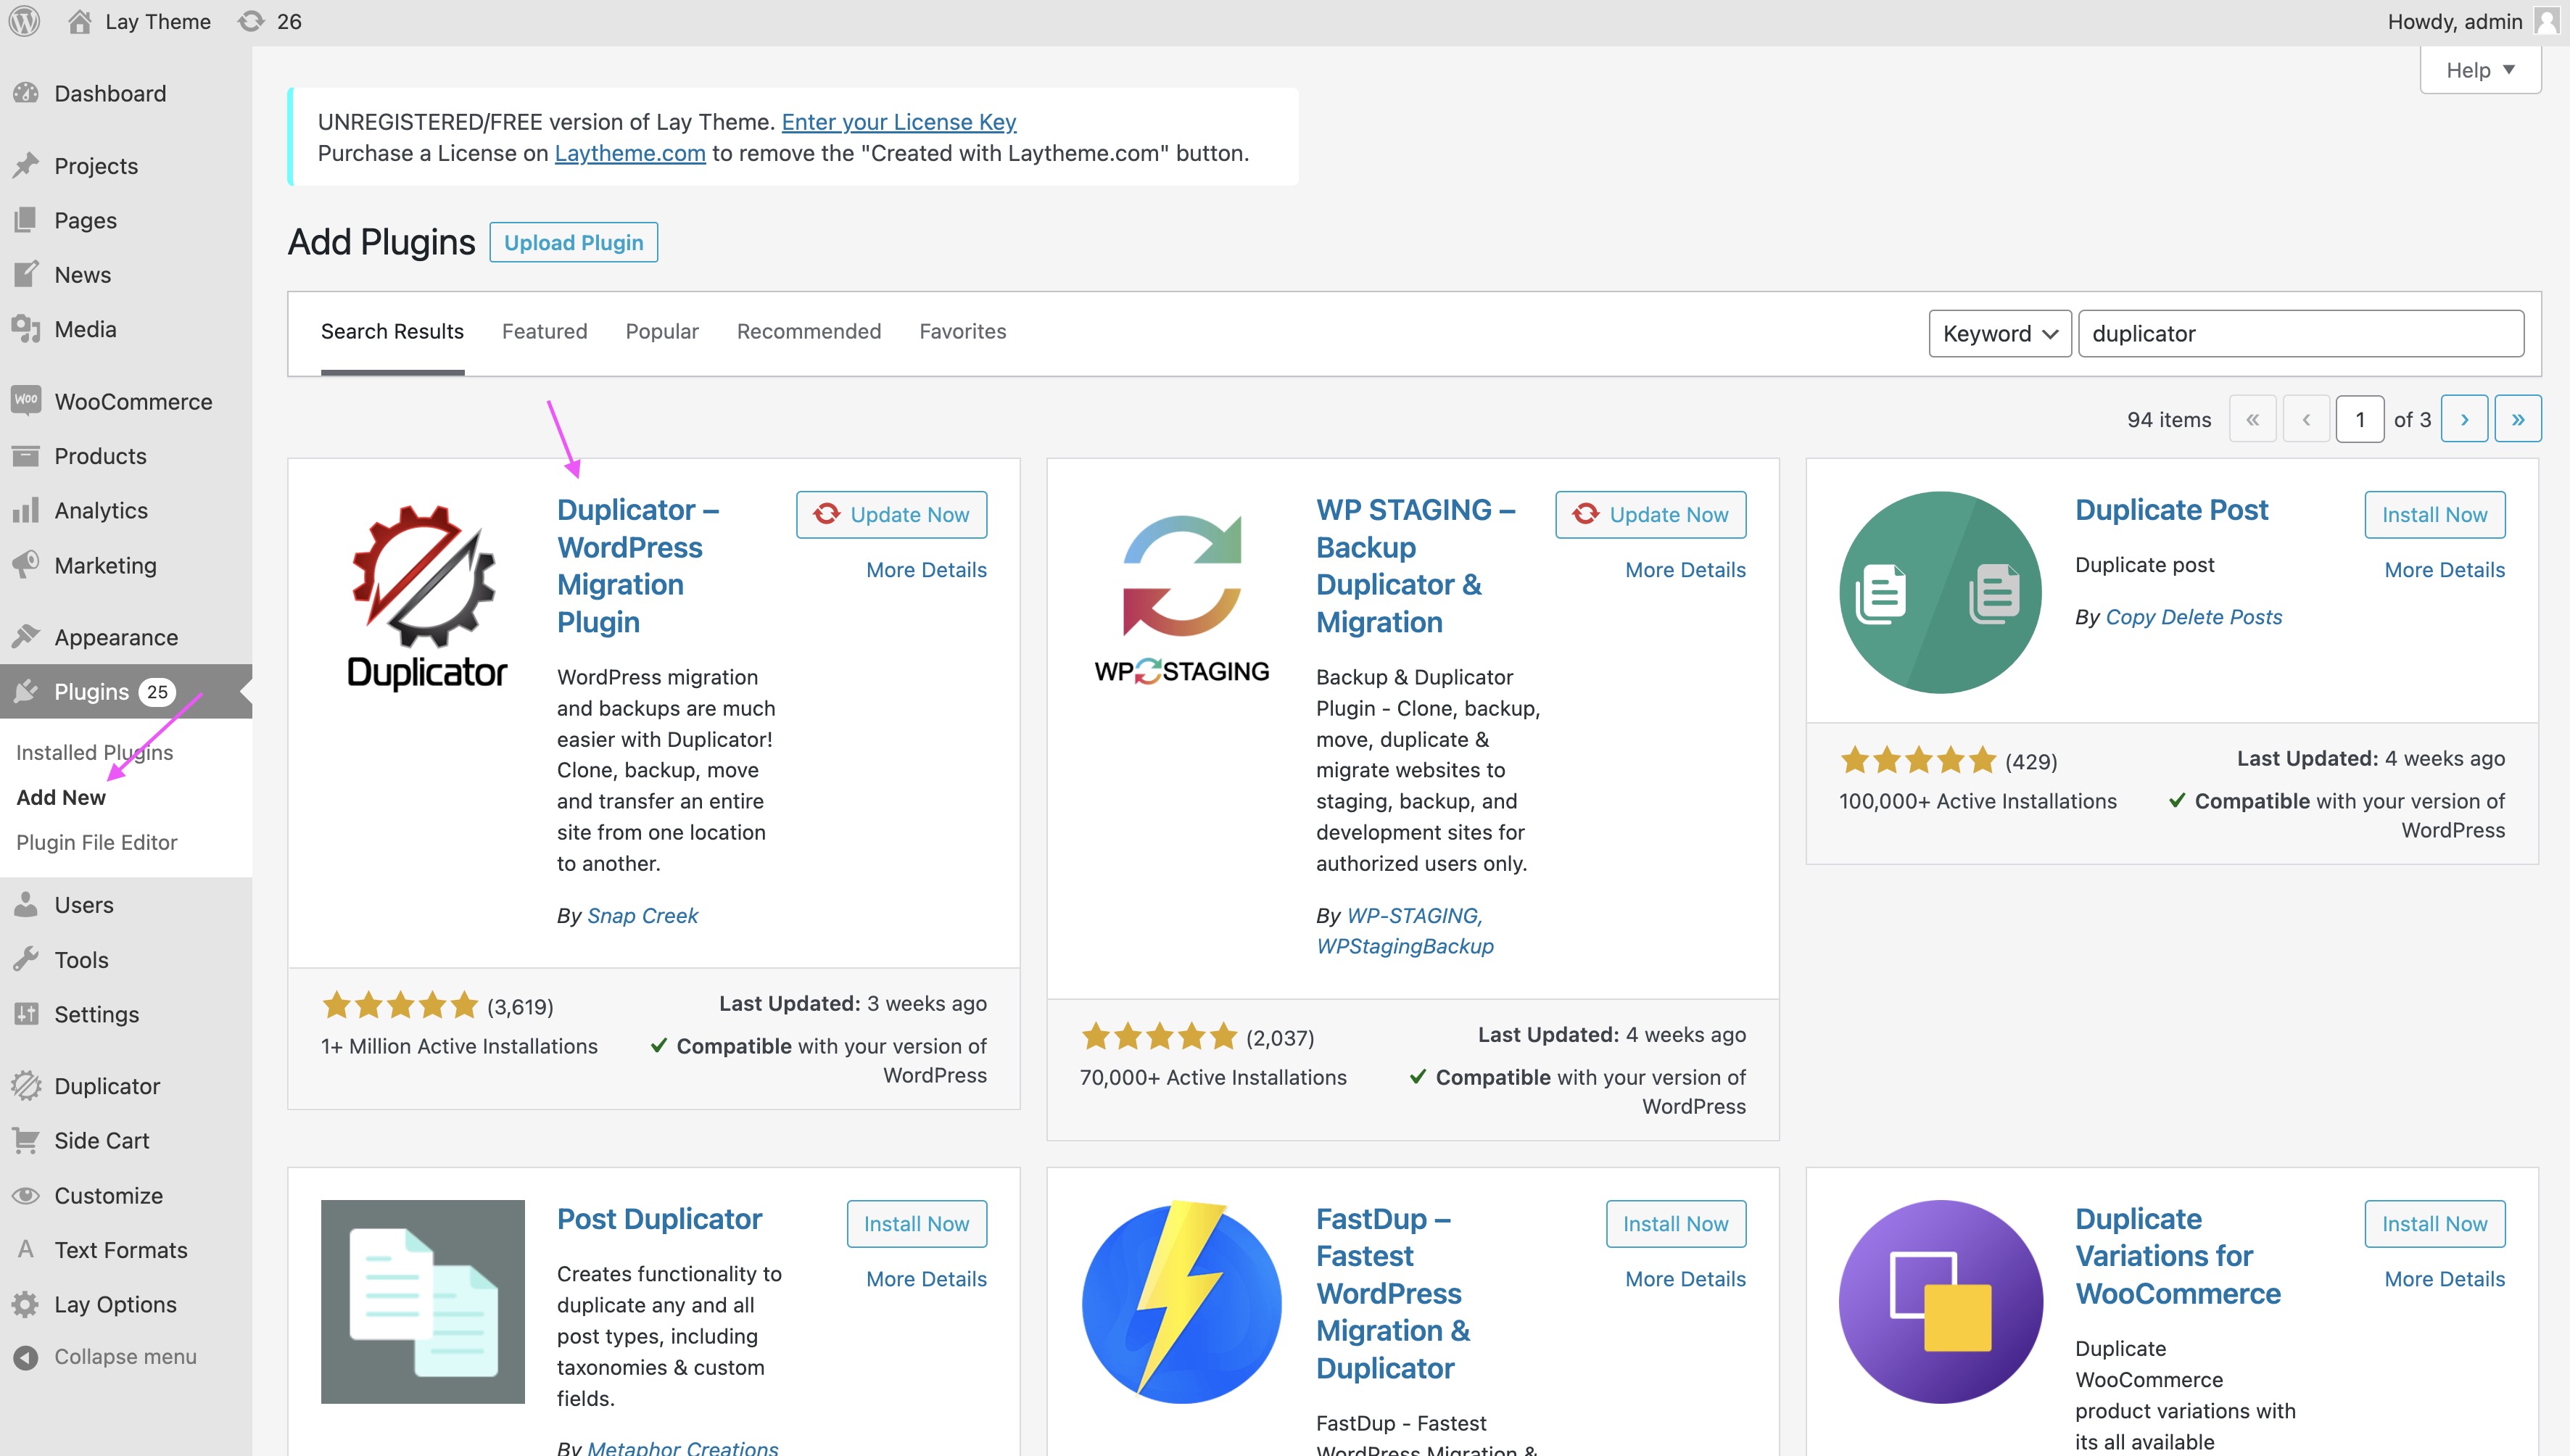Image resolution: width=2570 pixels, height=1456 pixels.
Task: Click the WordPress logo in admin bar
Action: [24, 21]
